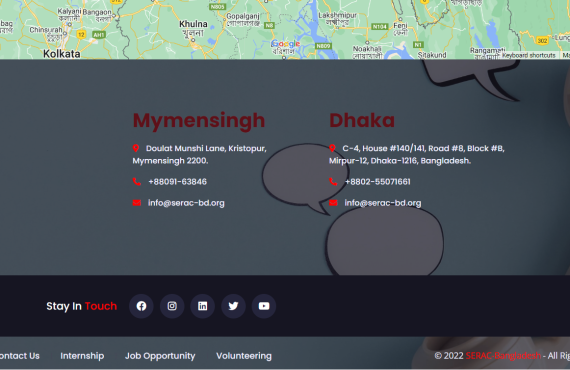The image size is (570, 370).
Task: Open the Job Opportunity footer link
Action: pos(160,356)
